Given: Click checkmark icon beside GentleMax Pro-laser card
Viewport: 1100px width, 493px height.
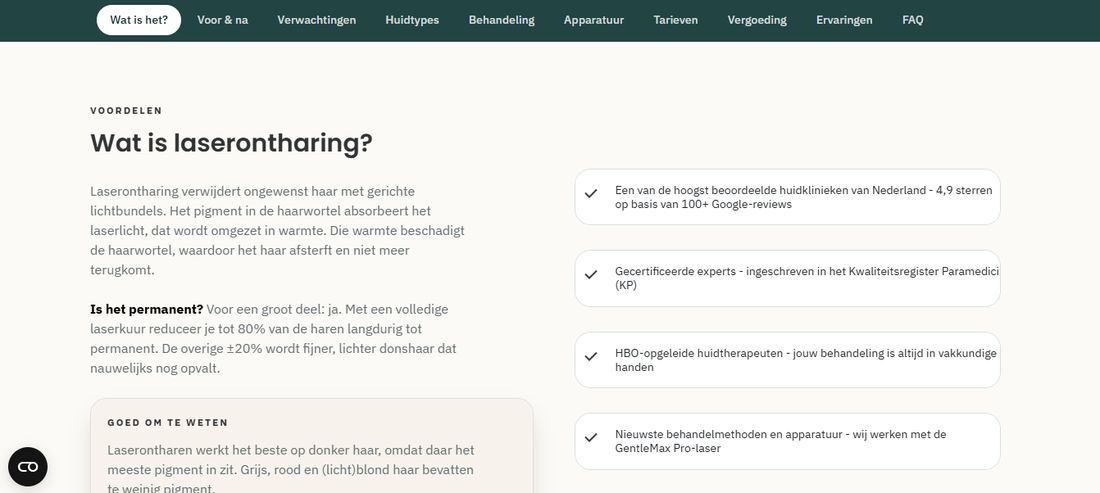Looking at the screenshot, I should click(x=591, y=437).
